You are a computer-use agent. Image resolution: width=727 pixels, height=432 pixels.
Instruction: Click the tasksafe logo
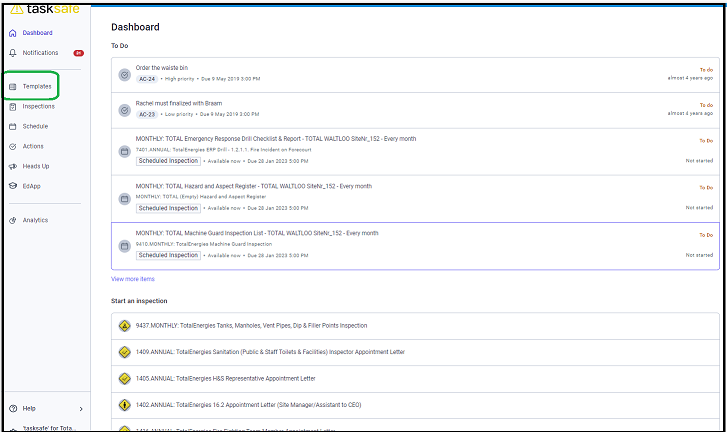45,9
